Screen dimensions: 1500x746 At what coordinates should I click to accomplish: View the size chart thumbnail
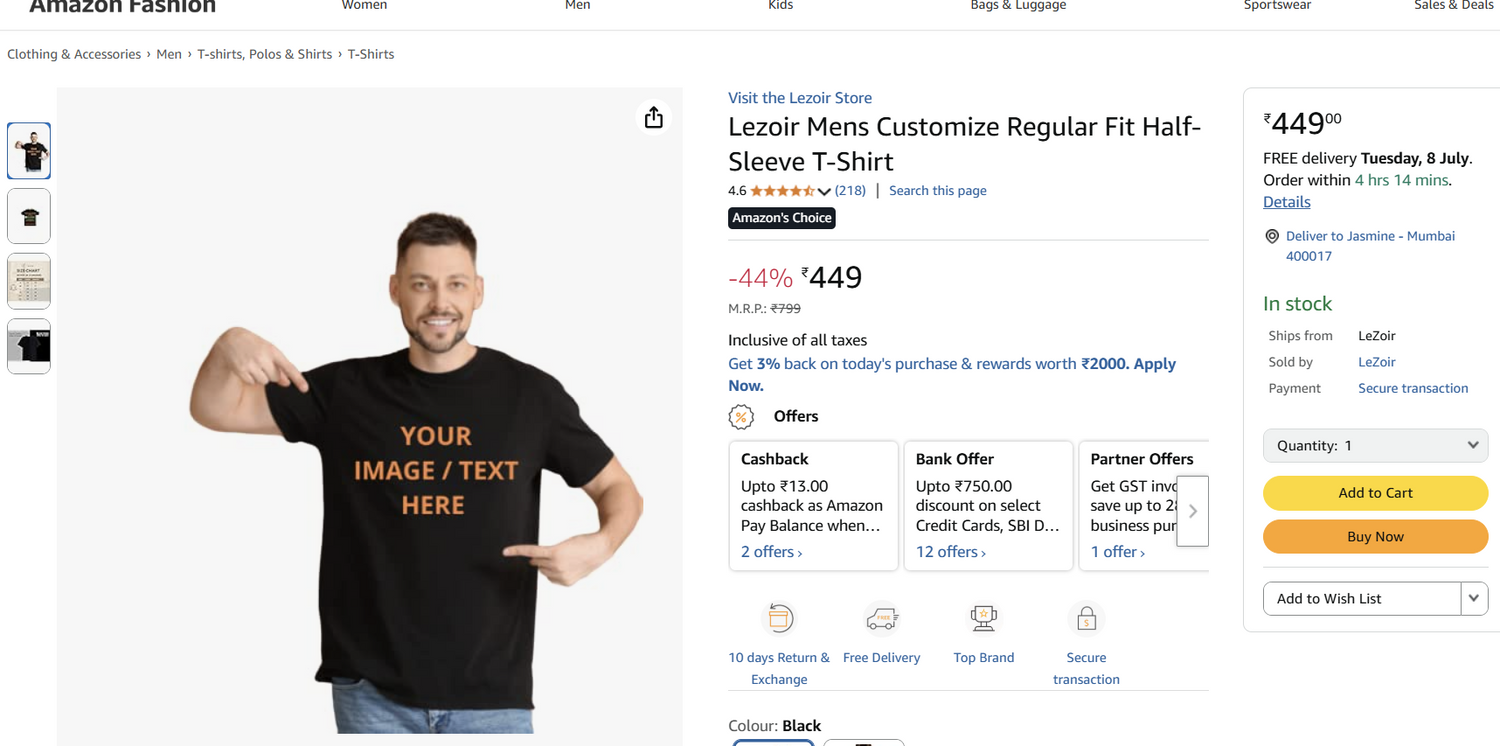pyautogui.click(x=29, y=281)
